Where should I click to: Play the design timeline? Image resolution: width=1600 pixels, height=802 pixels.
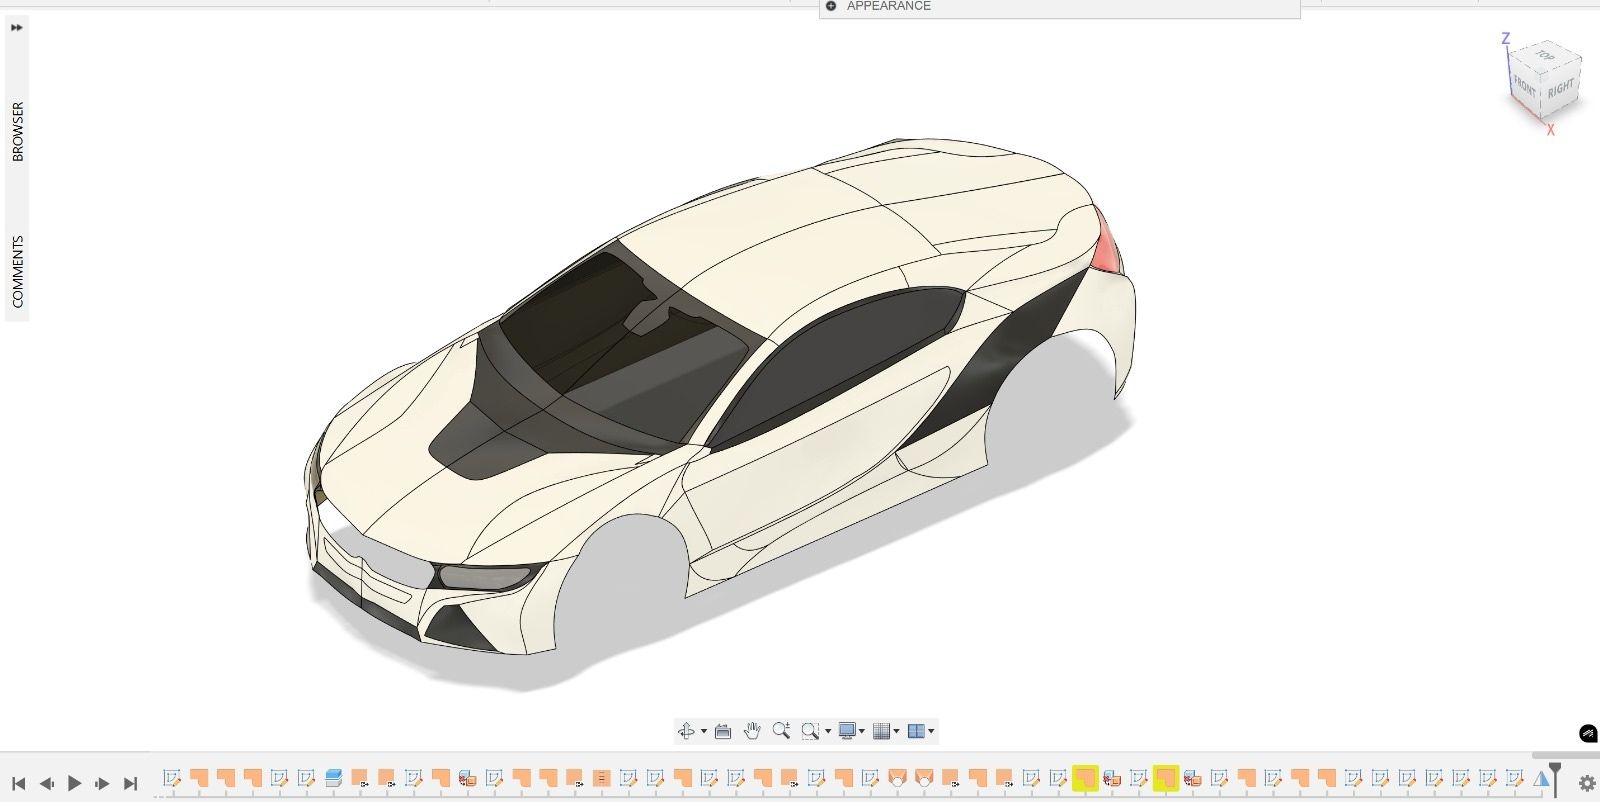74,783
